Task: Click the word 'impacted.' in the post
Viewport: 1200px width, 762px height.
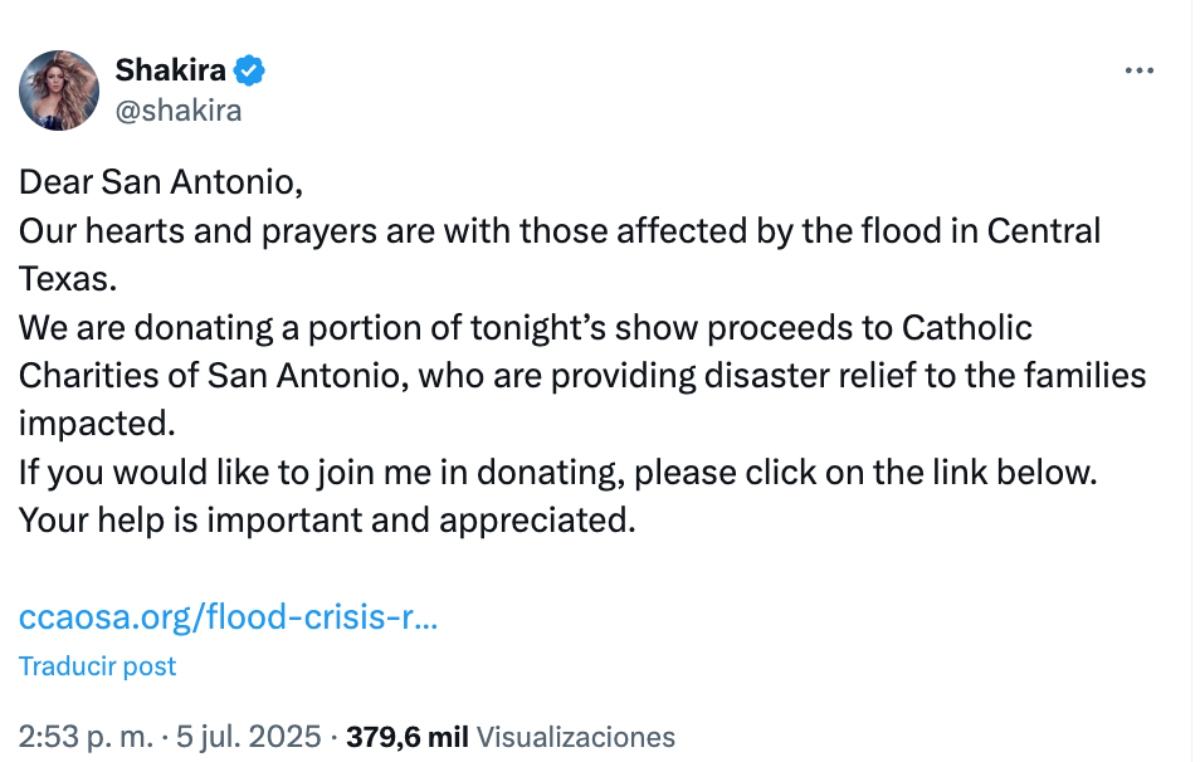Action: [x=97, y=424]
